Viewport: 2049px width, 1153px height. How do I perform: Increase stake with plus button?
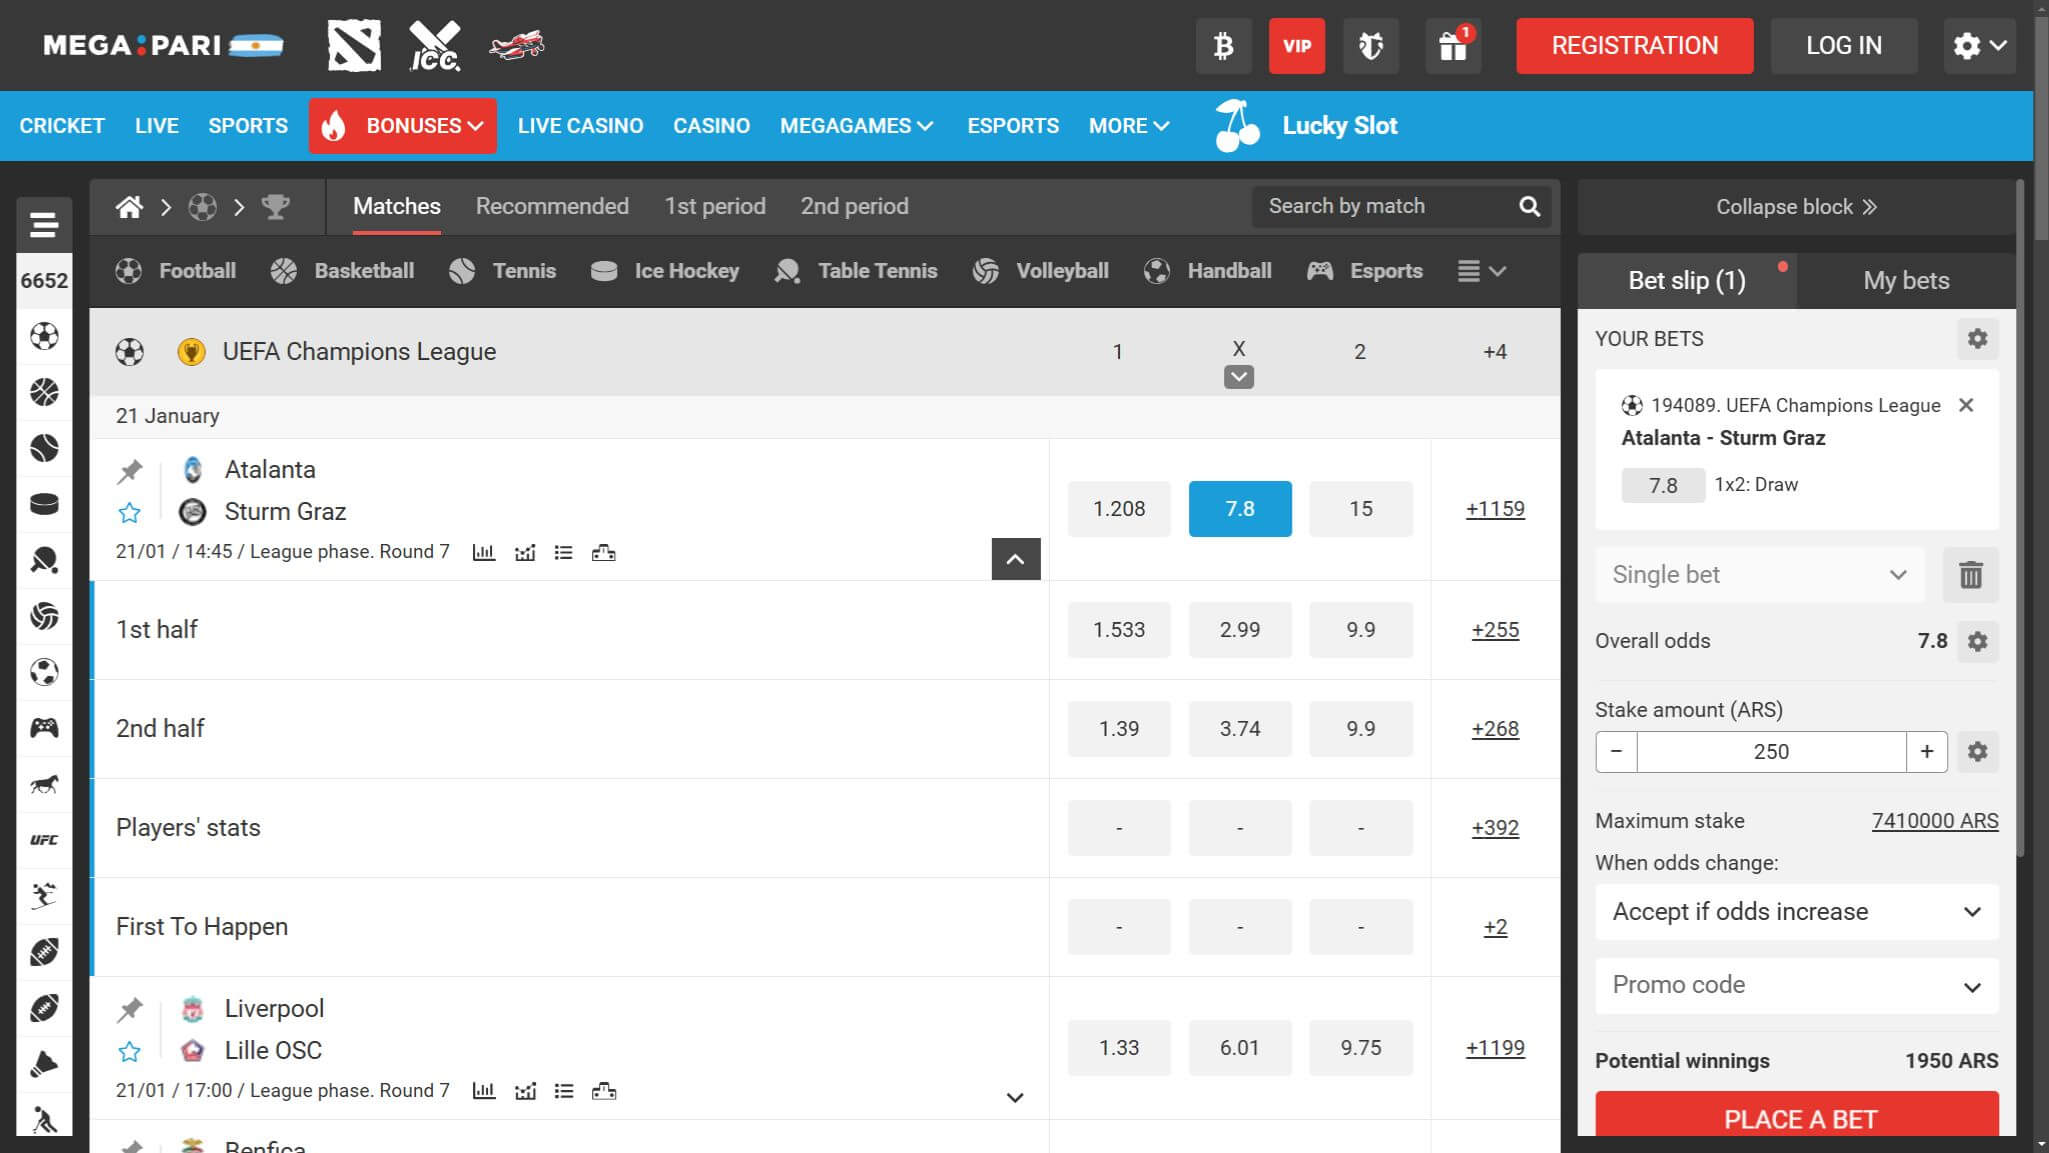click(x=1927, y=752)
